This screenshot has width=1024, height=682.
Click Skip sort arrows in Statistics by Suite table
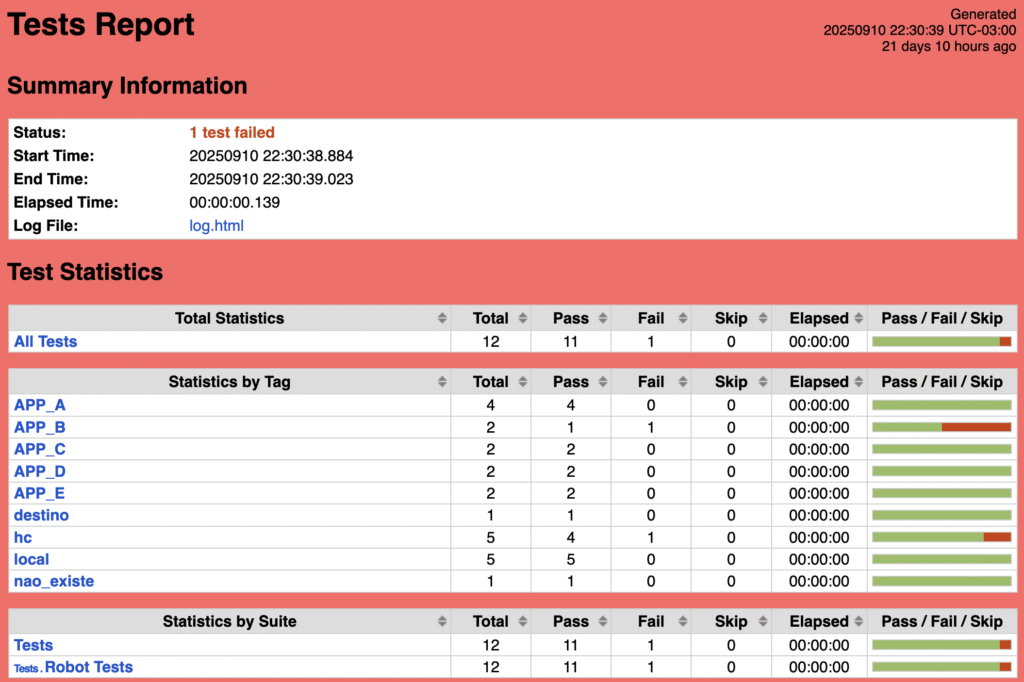761,622
